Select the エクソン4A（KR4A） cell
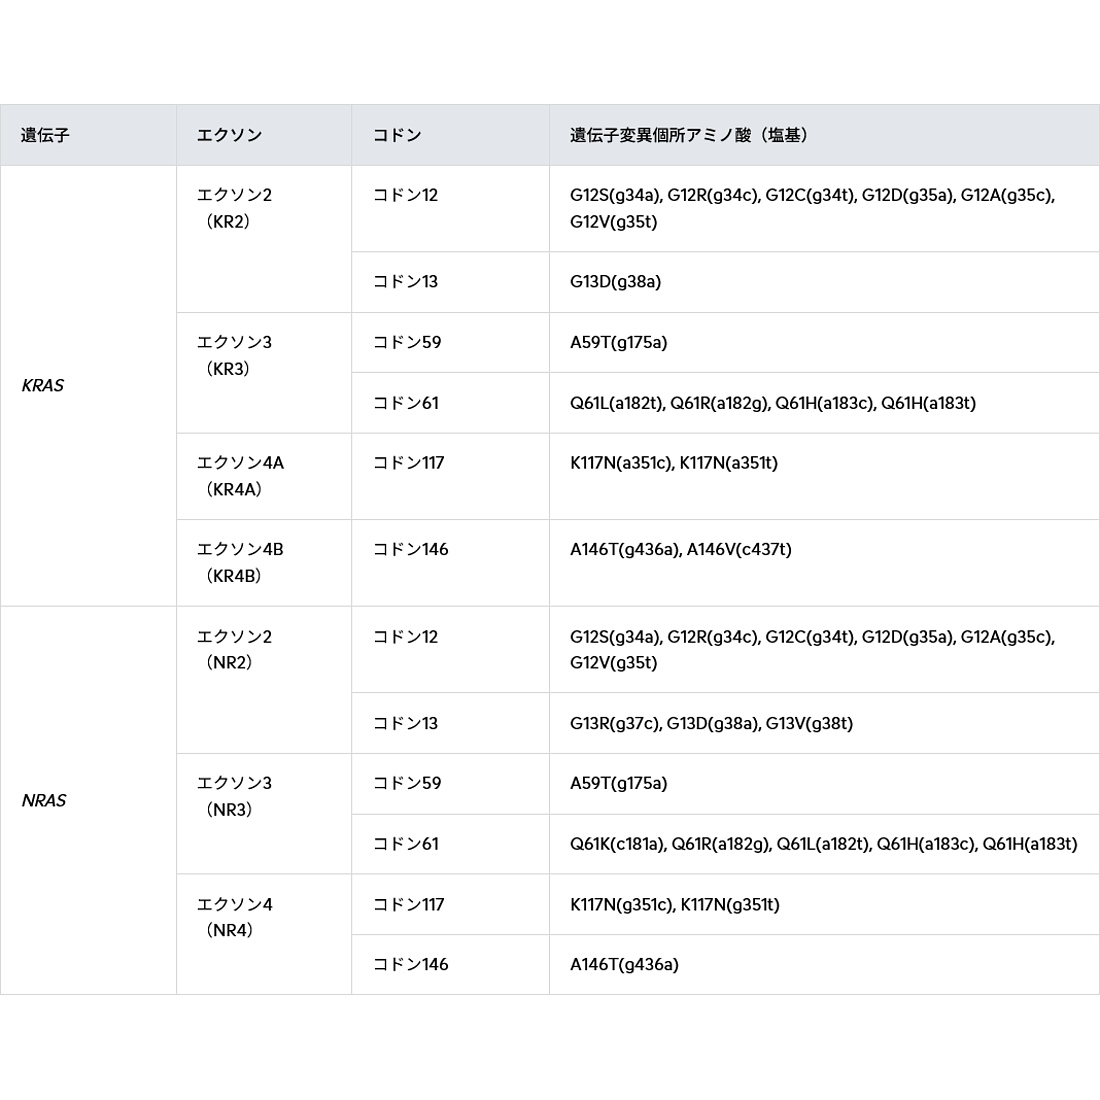 pos(264,476)
